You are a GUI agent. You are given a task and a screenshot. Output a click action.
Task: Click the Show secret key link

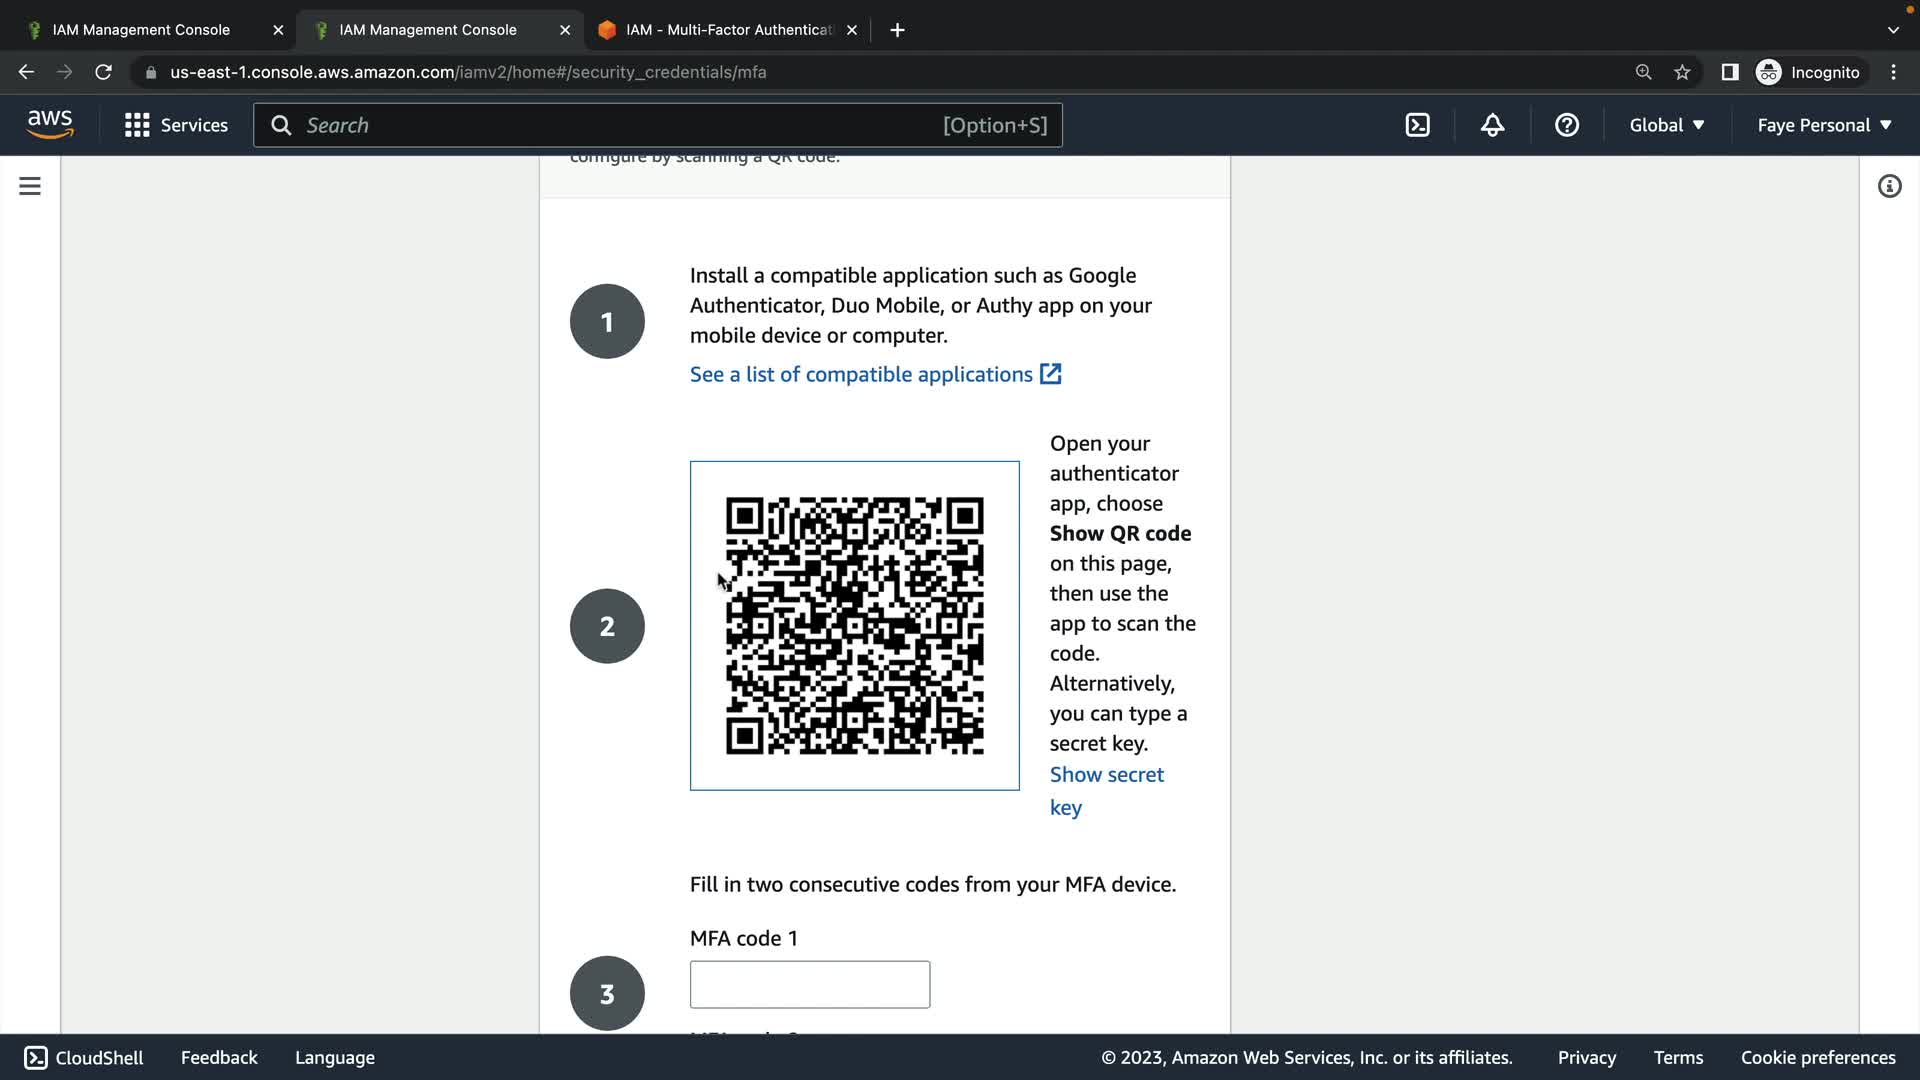(1106, 775)
